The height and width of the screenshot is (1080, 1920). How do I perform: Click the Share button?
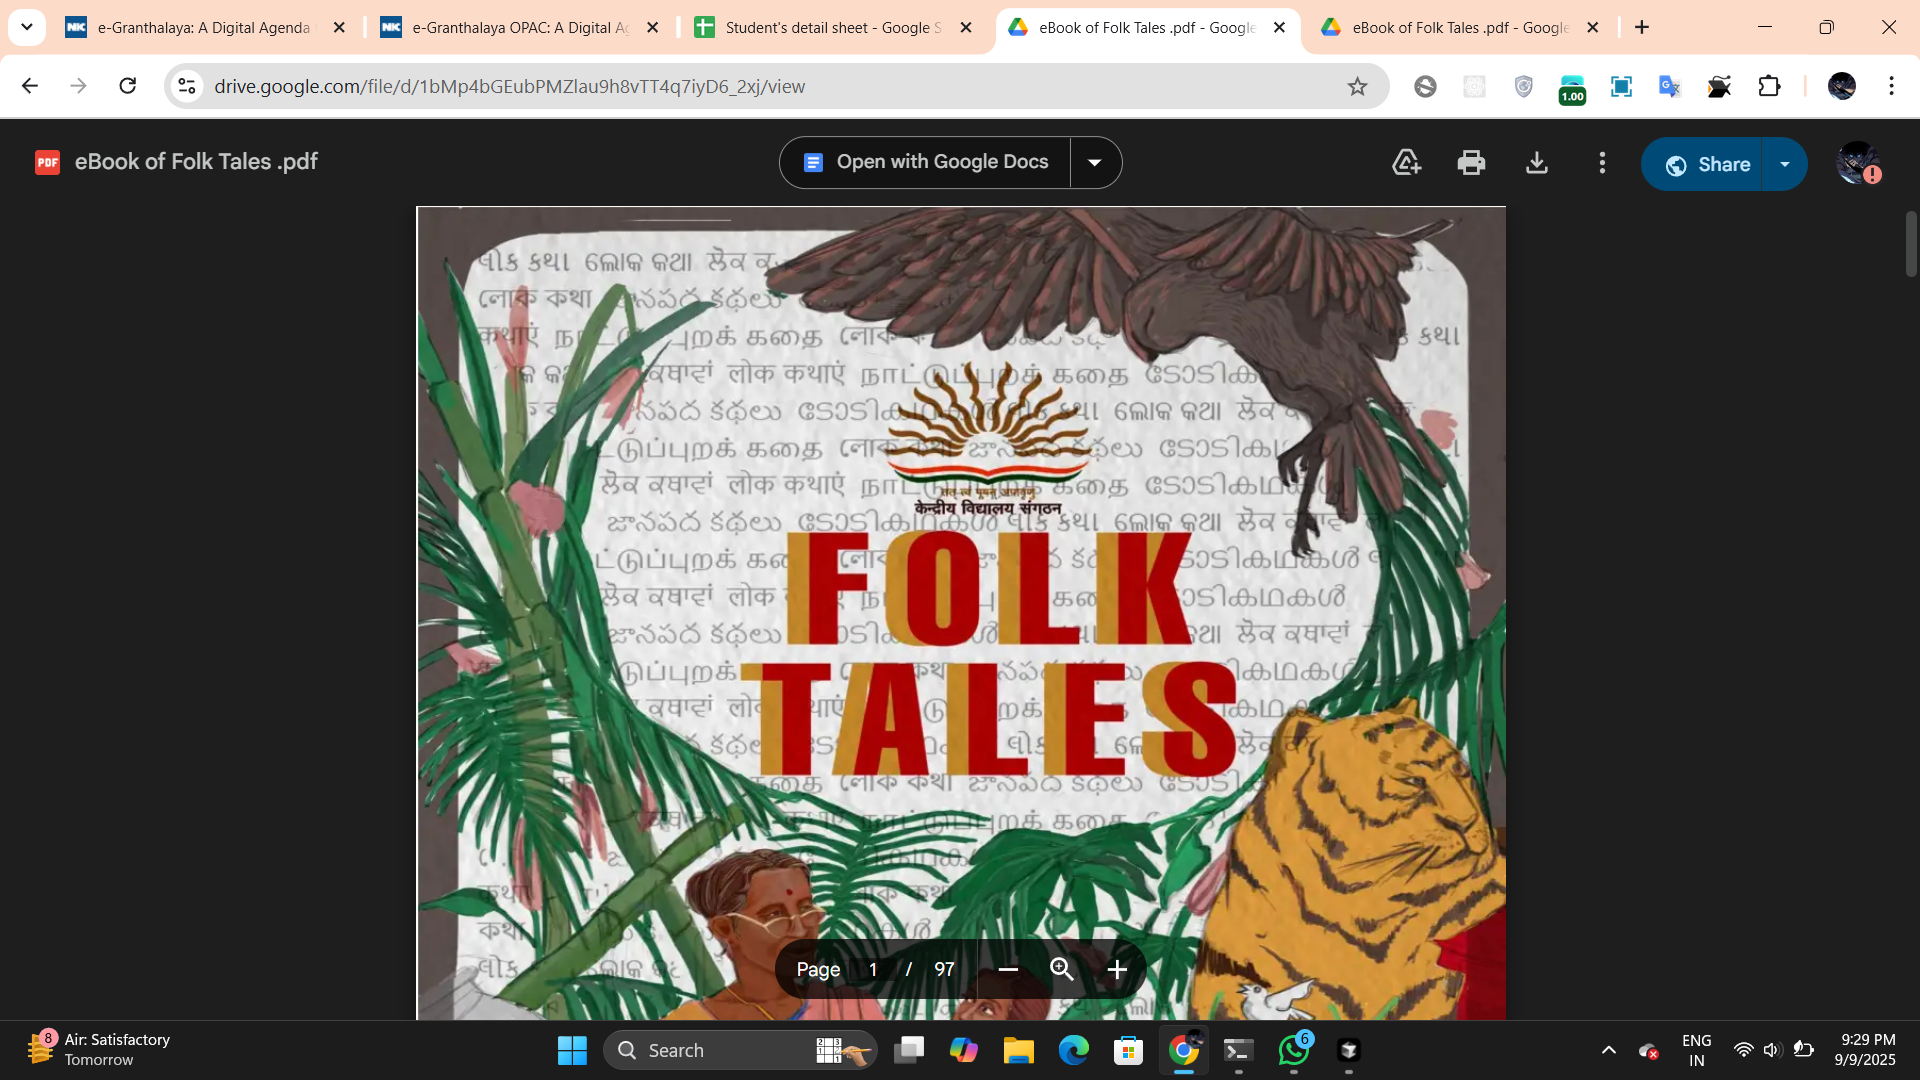(x=1708, y=164)
